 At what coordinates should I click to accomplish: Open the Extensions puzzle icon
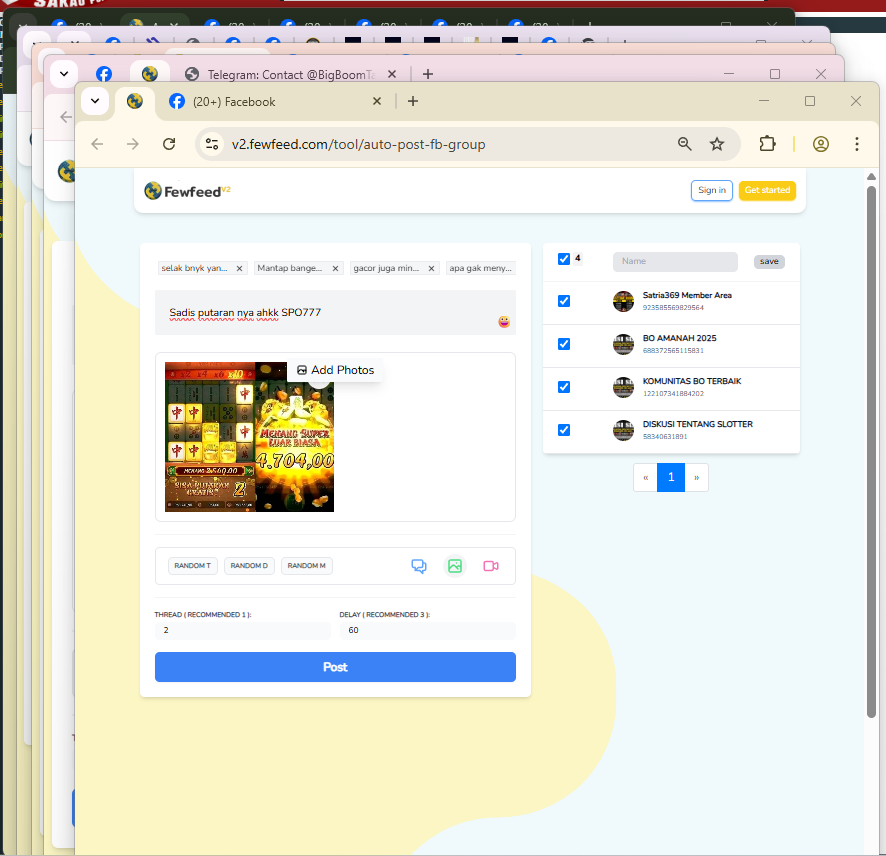[767, 144]
